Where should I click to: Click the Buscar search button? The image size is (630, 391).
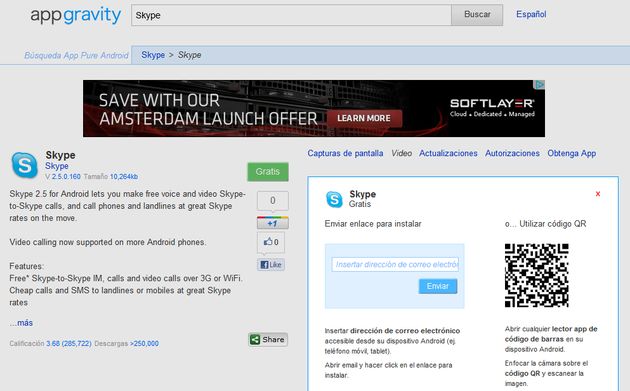click(x=477, y=15)
